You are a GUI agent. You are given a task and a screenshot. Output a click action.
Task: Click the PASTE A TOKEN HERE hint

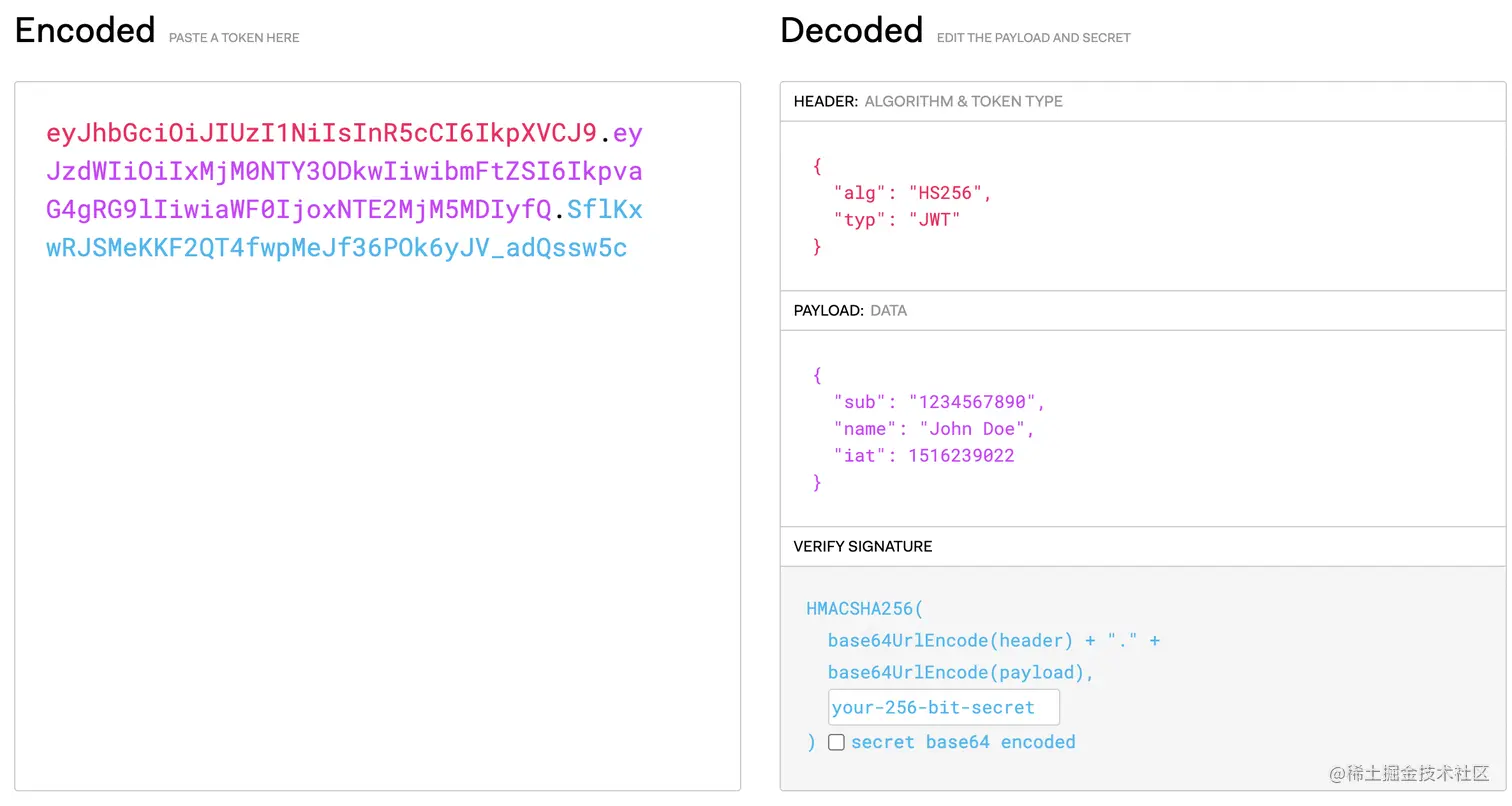click(x=234, y=38)
